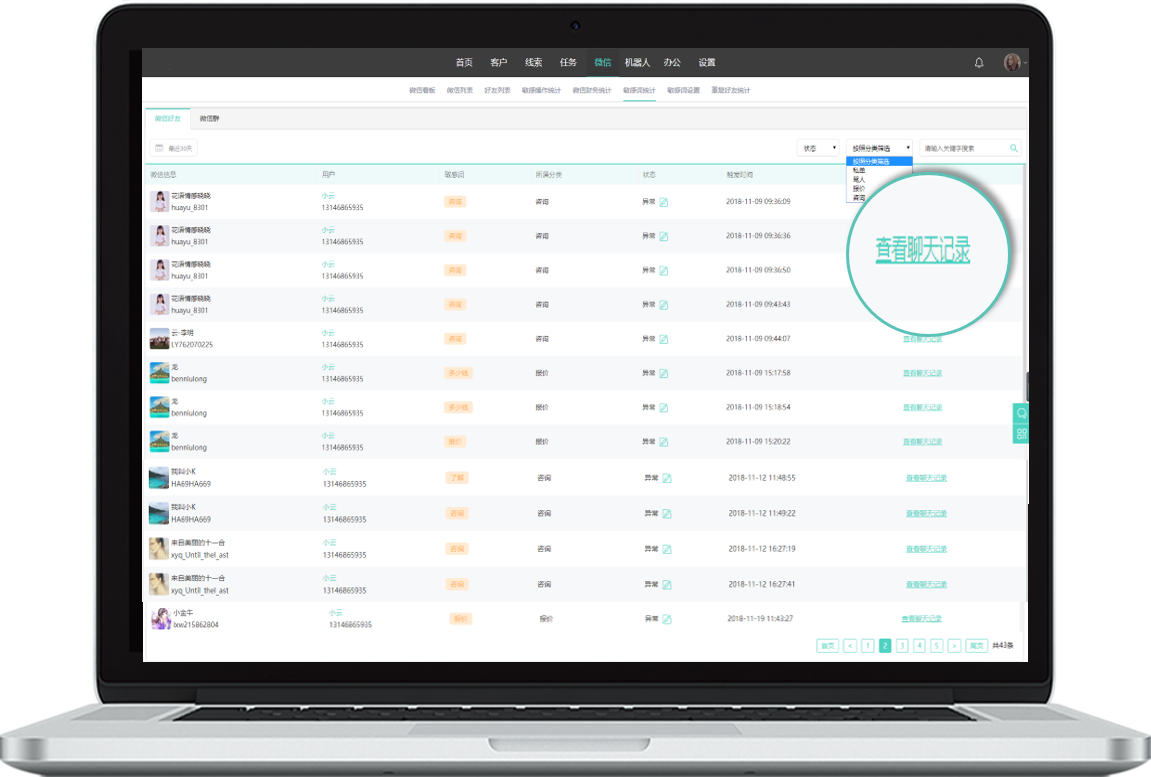Edit status for row 2018-11-12 11:49:22

point(667,514)
